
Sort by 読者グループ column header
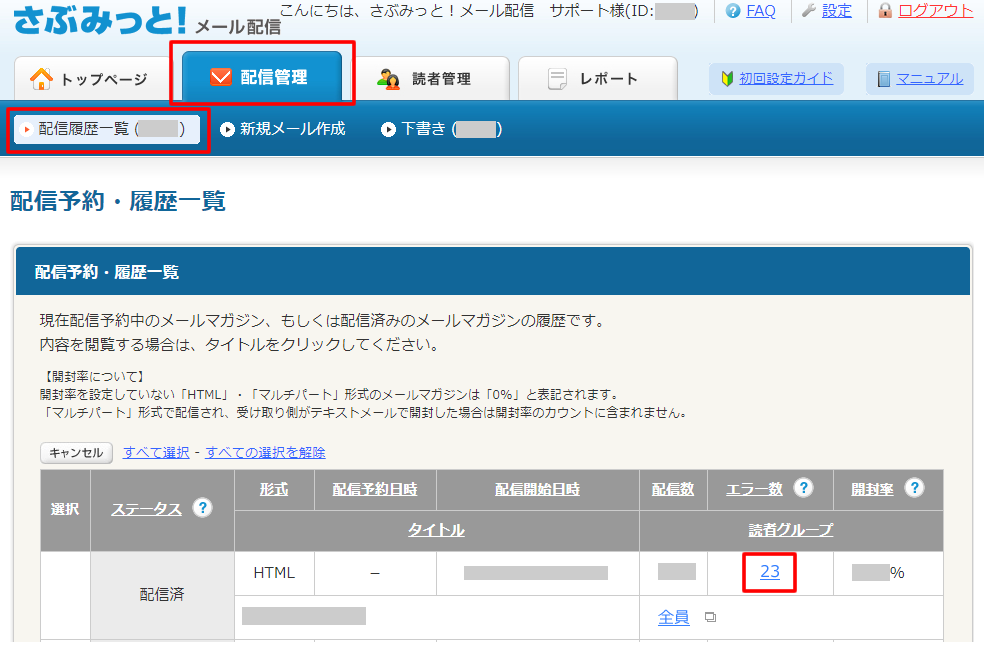791,530
